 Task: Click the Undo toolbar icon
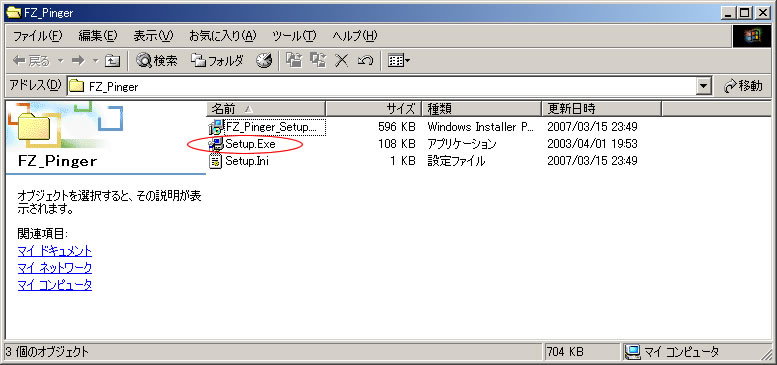[365, 61]
